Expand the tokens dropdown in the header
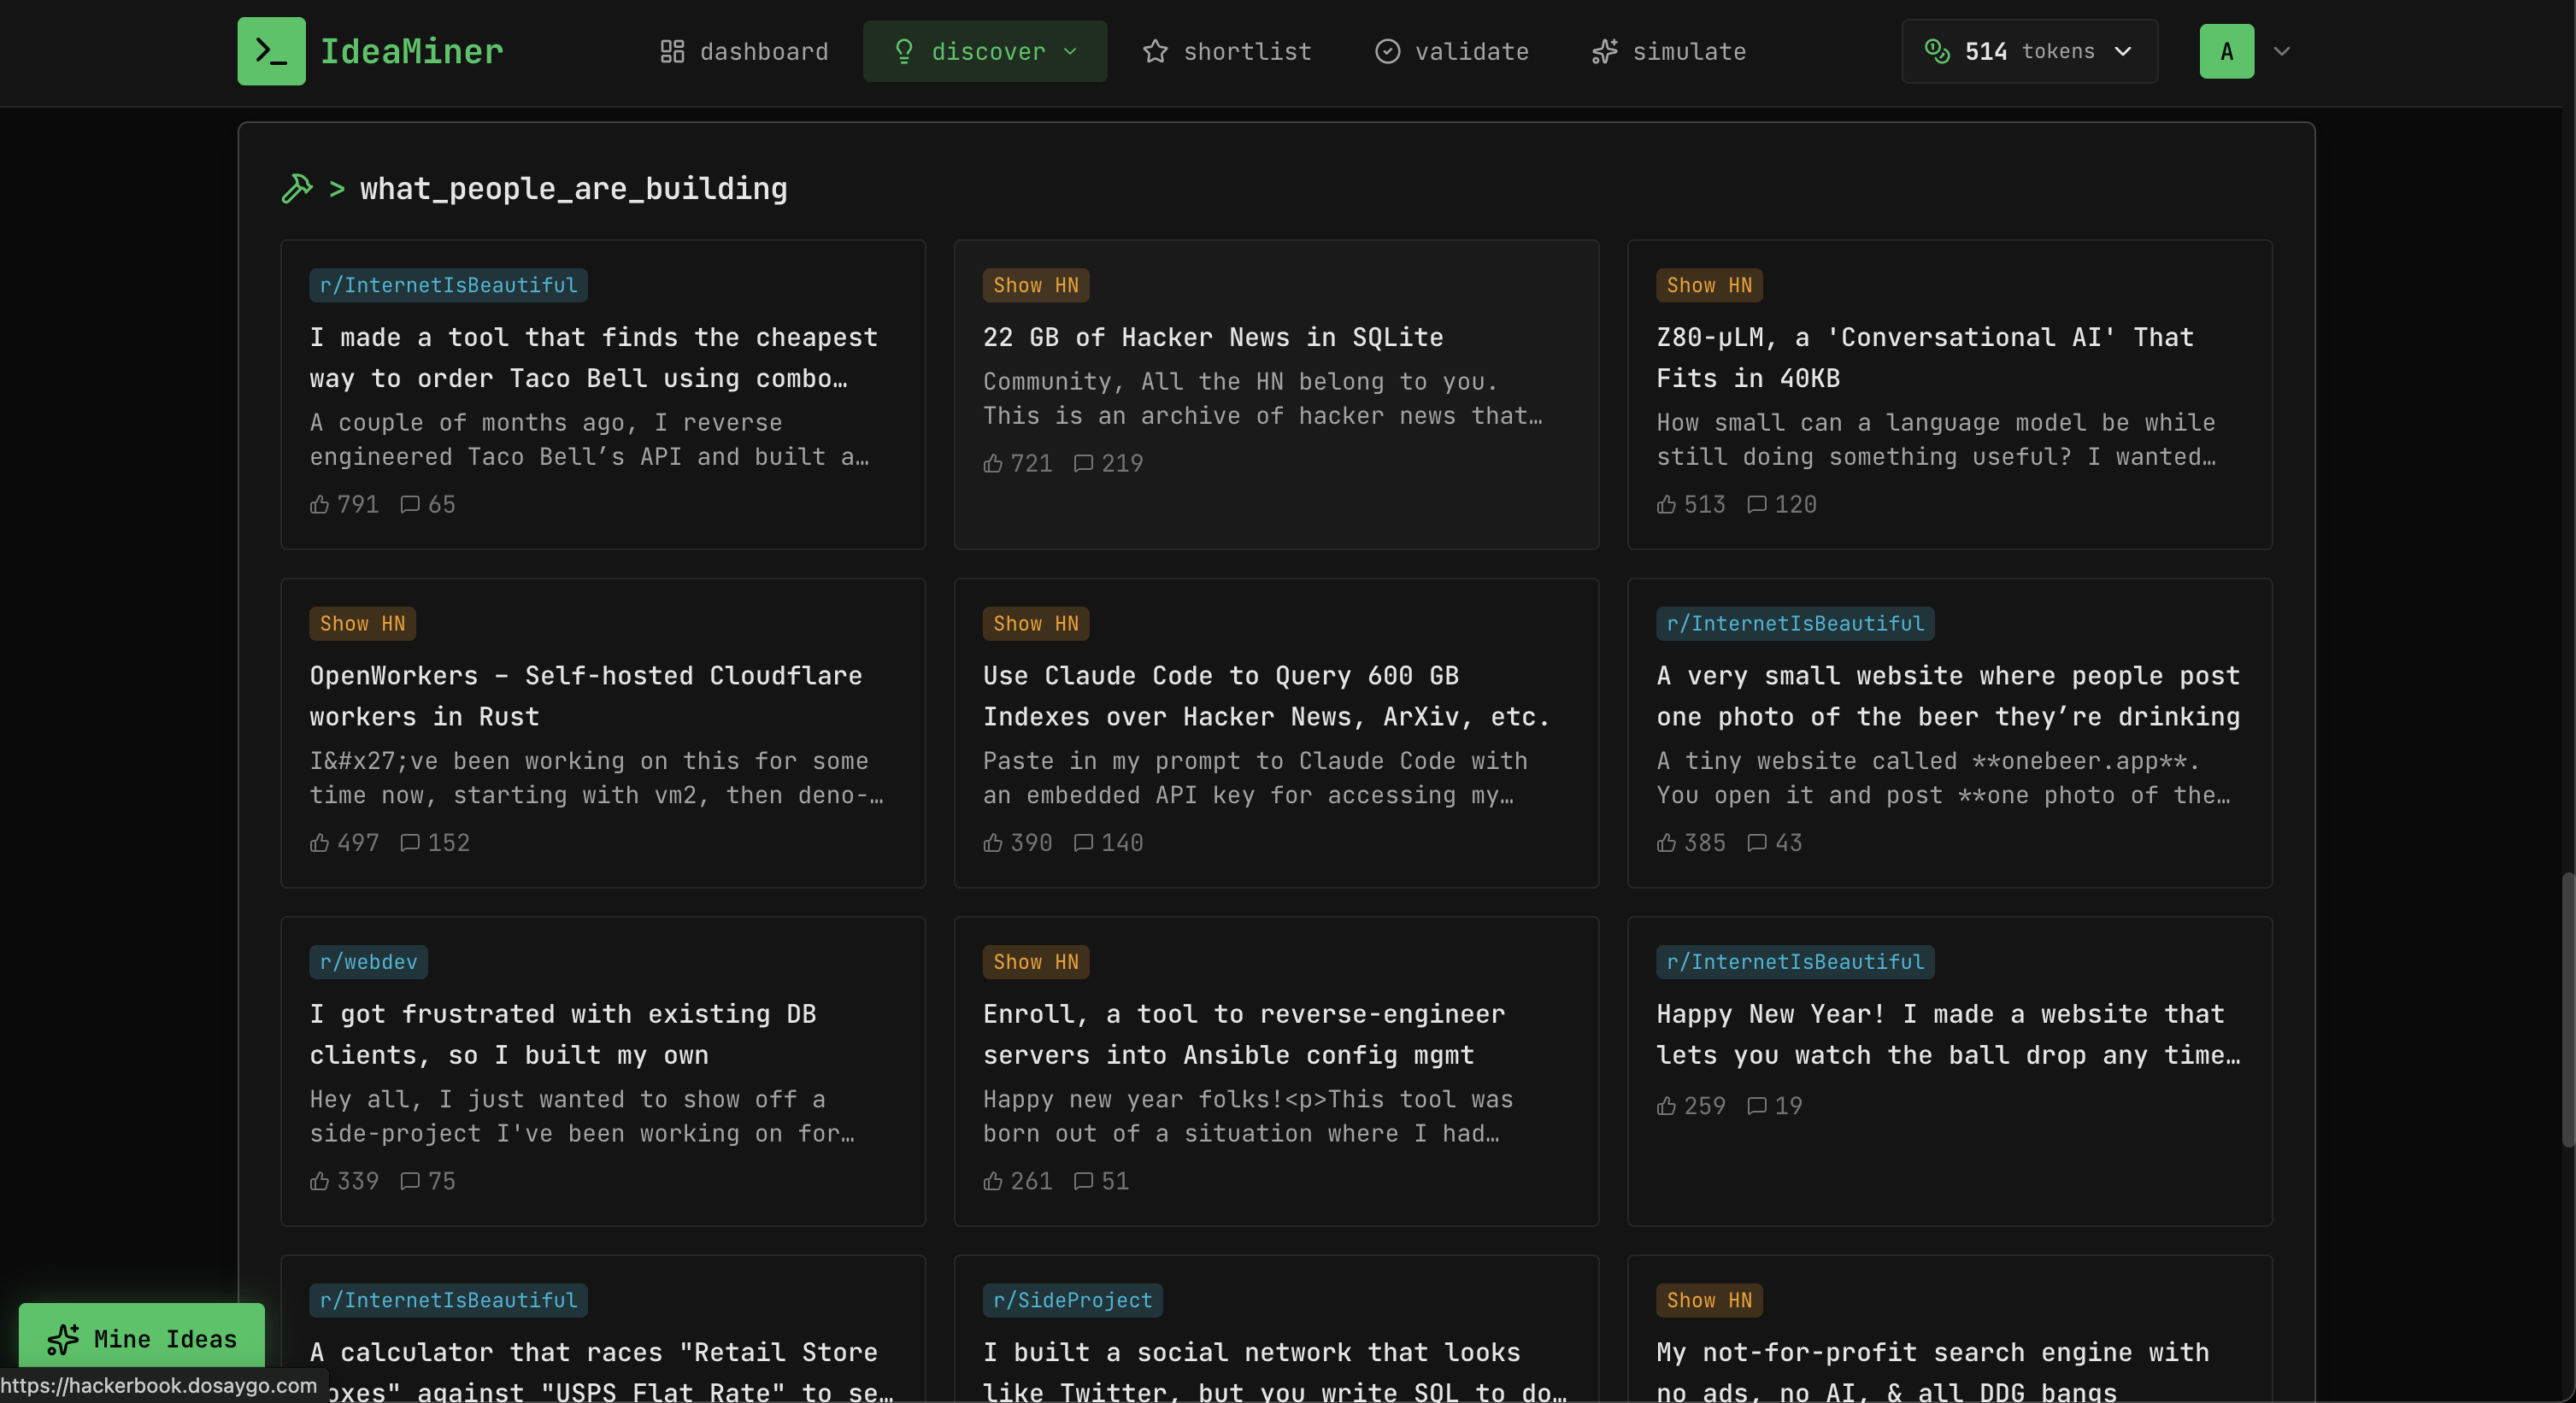This screenshot has width=2576, height=1403. pos(2122,51)
